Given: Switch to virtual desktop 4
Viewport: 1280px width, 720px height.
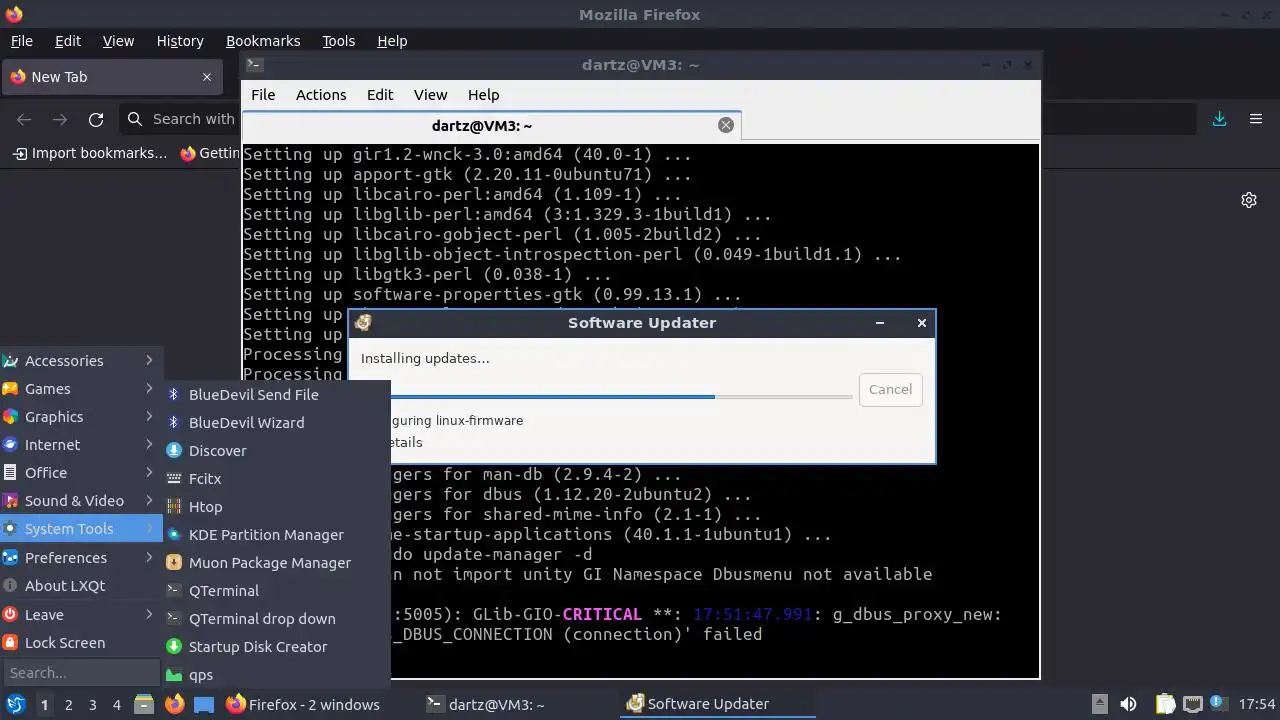Looking at the screenshot, I should pyautogui.click(x=116, y=705).
